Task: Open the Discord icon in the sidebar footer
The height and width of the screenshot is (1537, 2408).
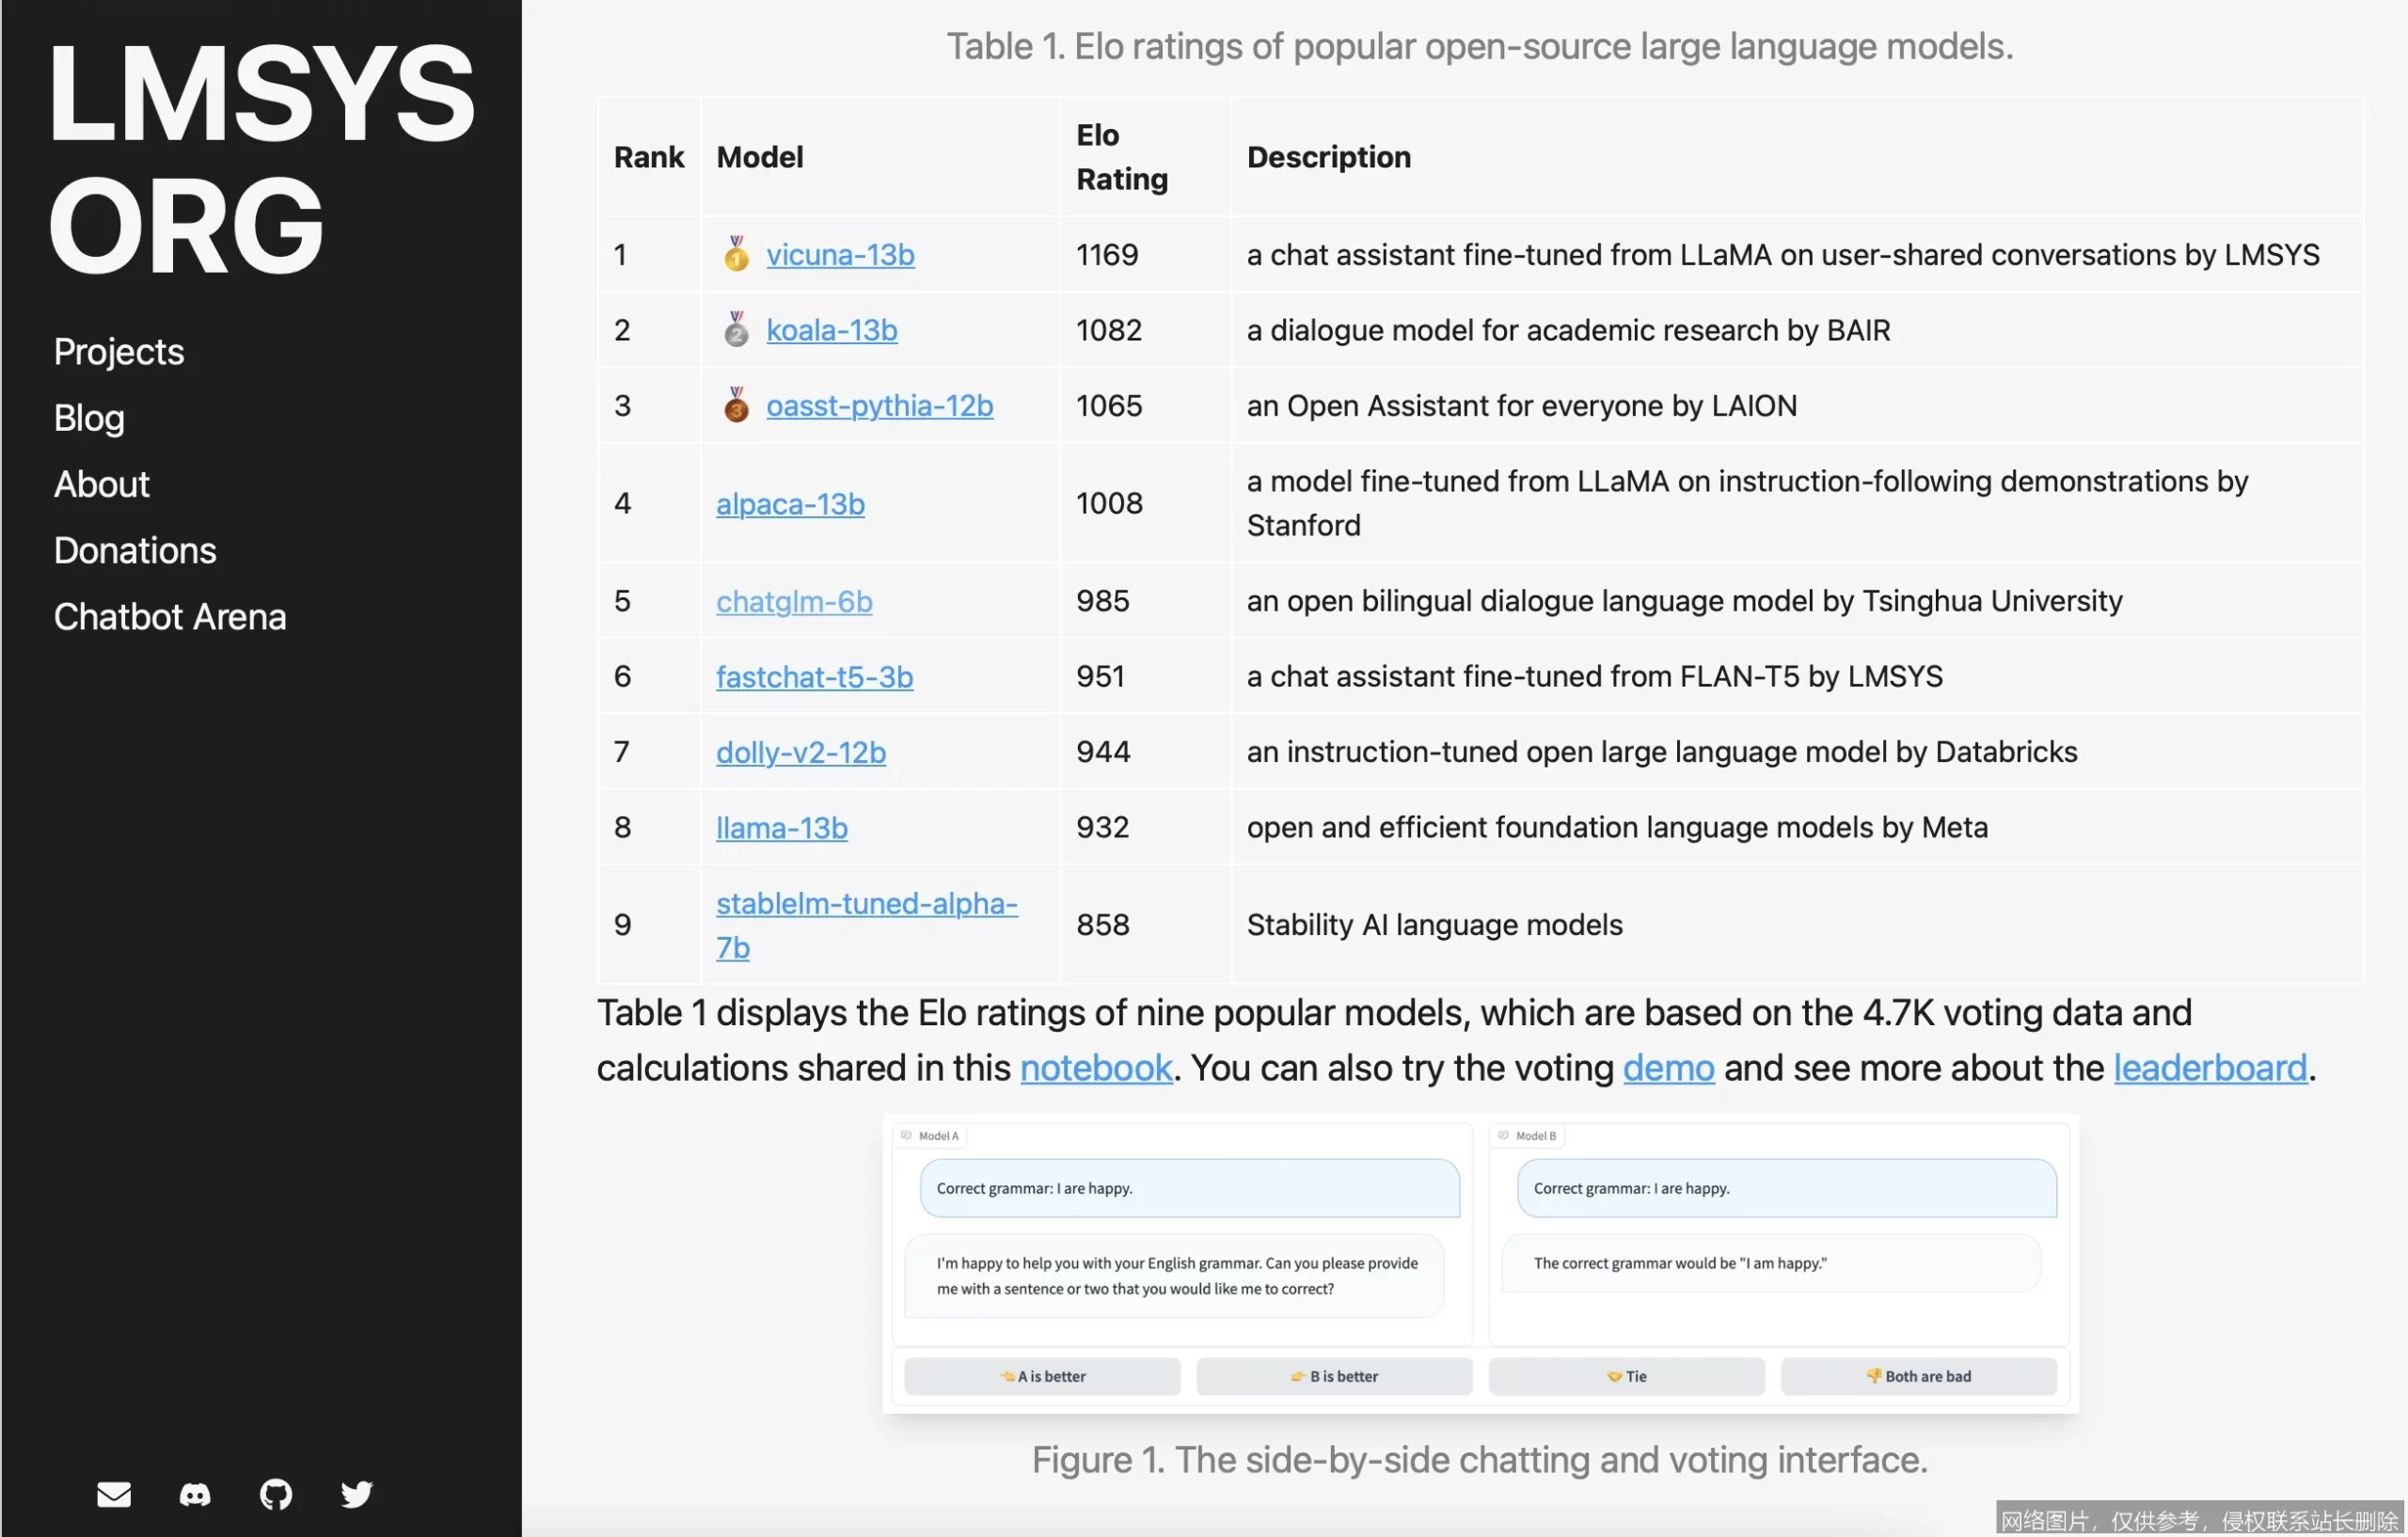Action: tap(195, 1494)
